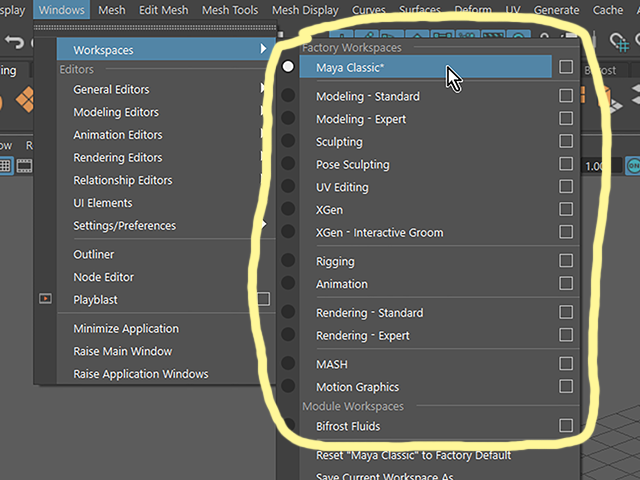
Task: Open UV Editing option box
Action: click(x=566, y=187)
